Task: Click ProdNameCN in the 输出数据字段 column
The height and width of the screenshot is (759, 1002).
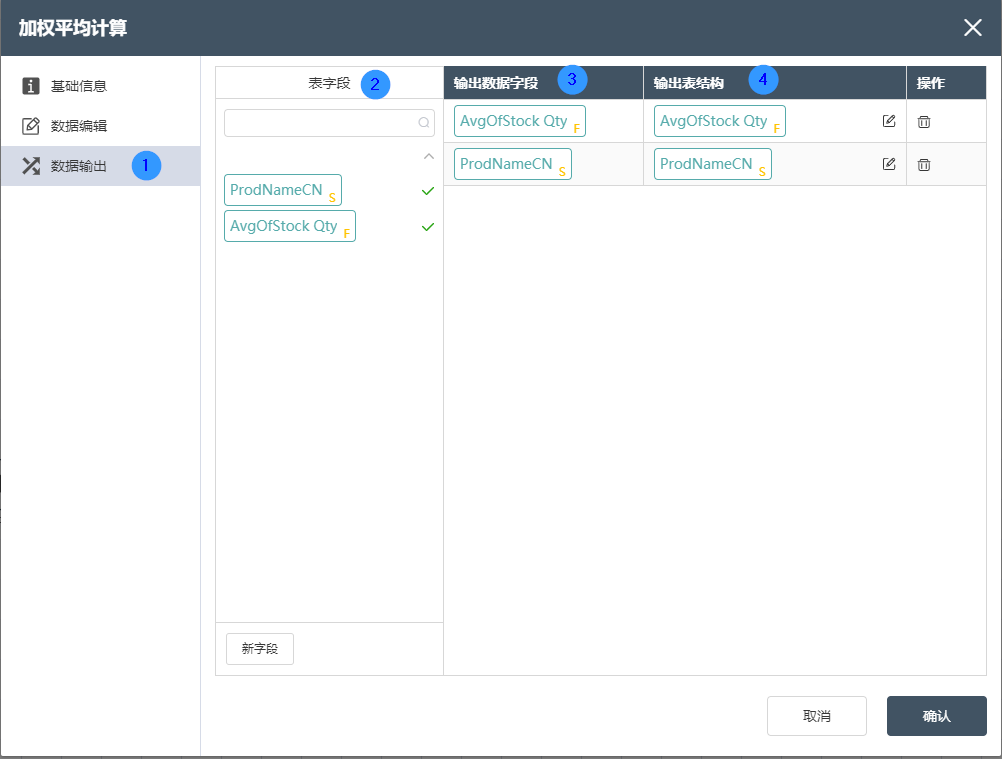Action: click(513, 164)
